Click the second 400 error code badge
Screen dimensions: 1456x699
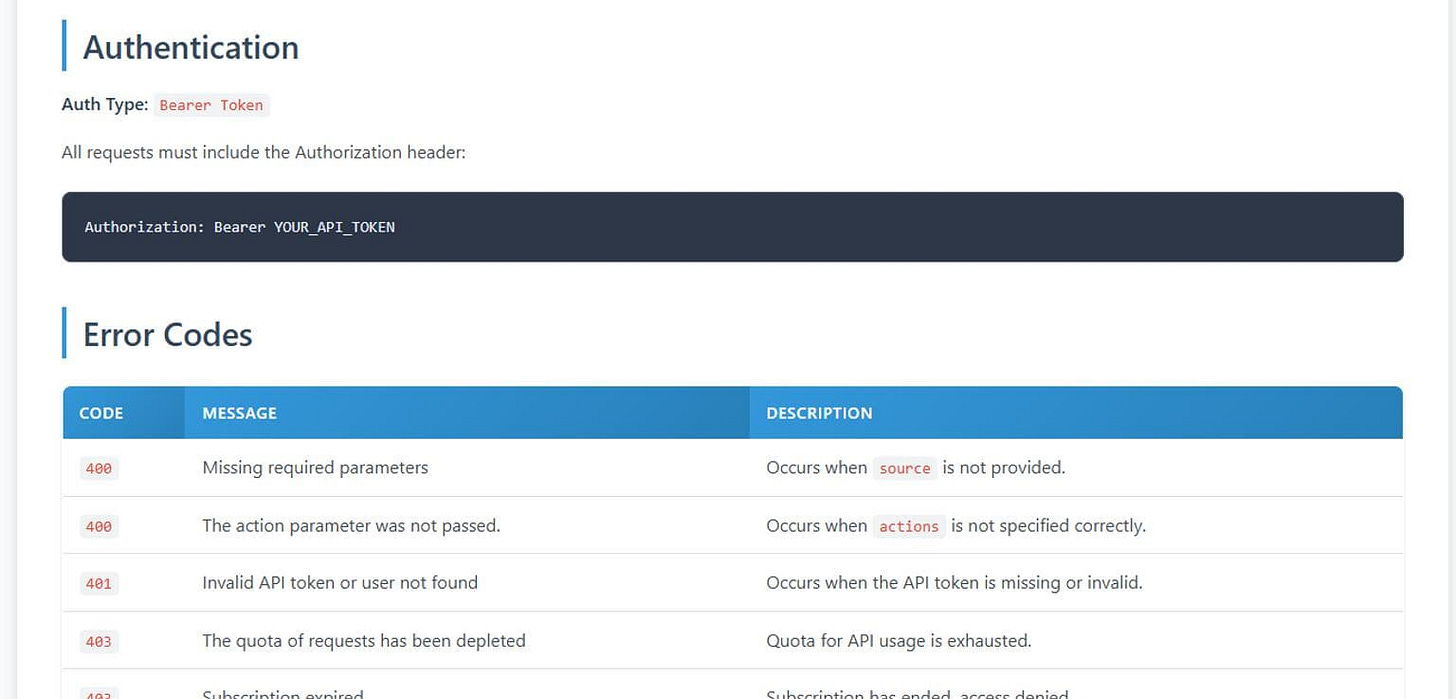(98, 526)
